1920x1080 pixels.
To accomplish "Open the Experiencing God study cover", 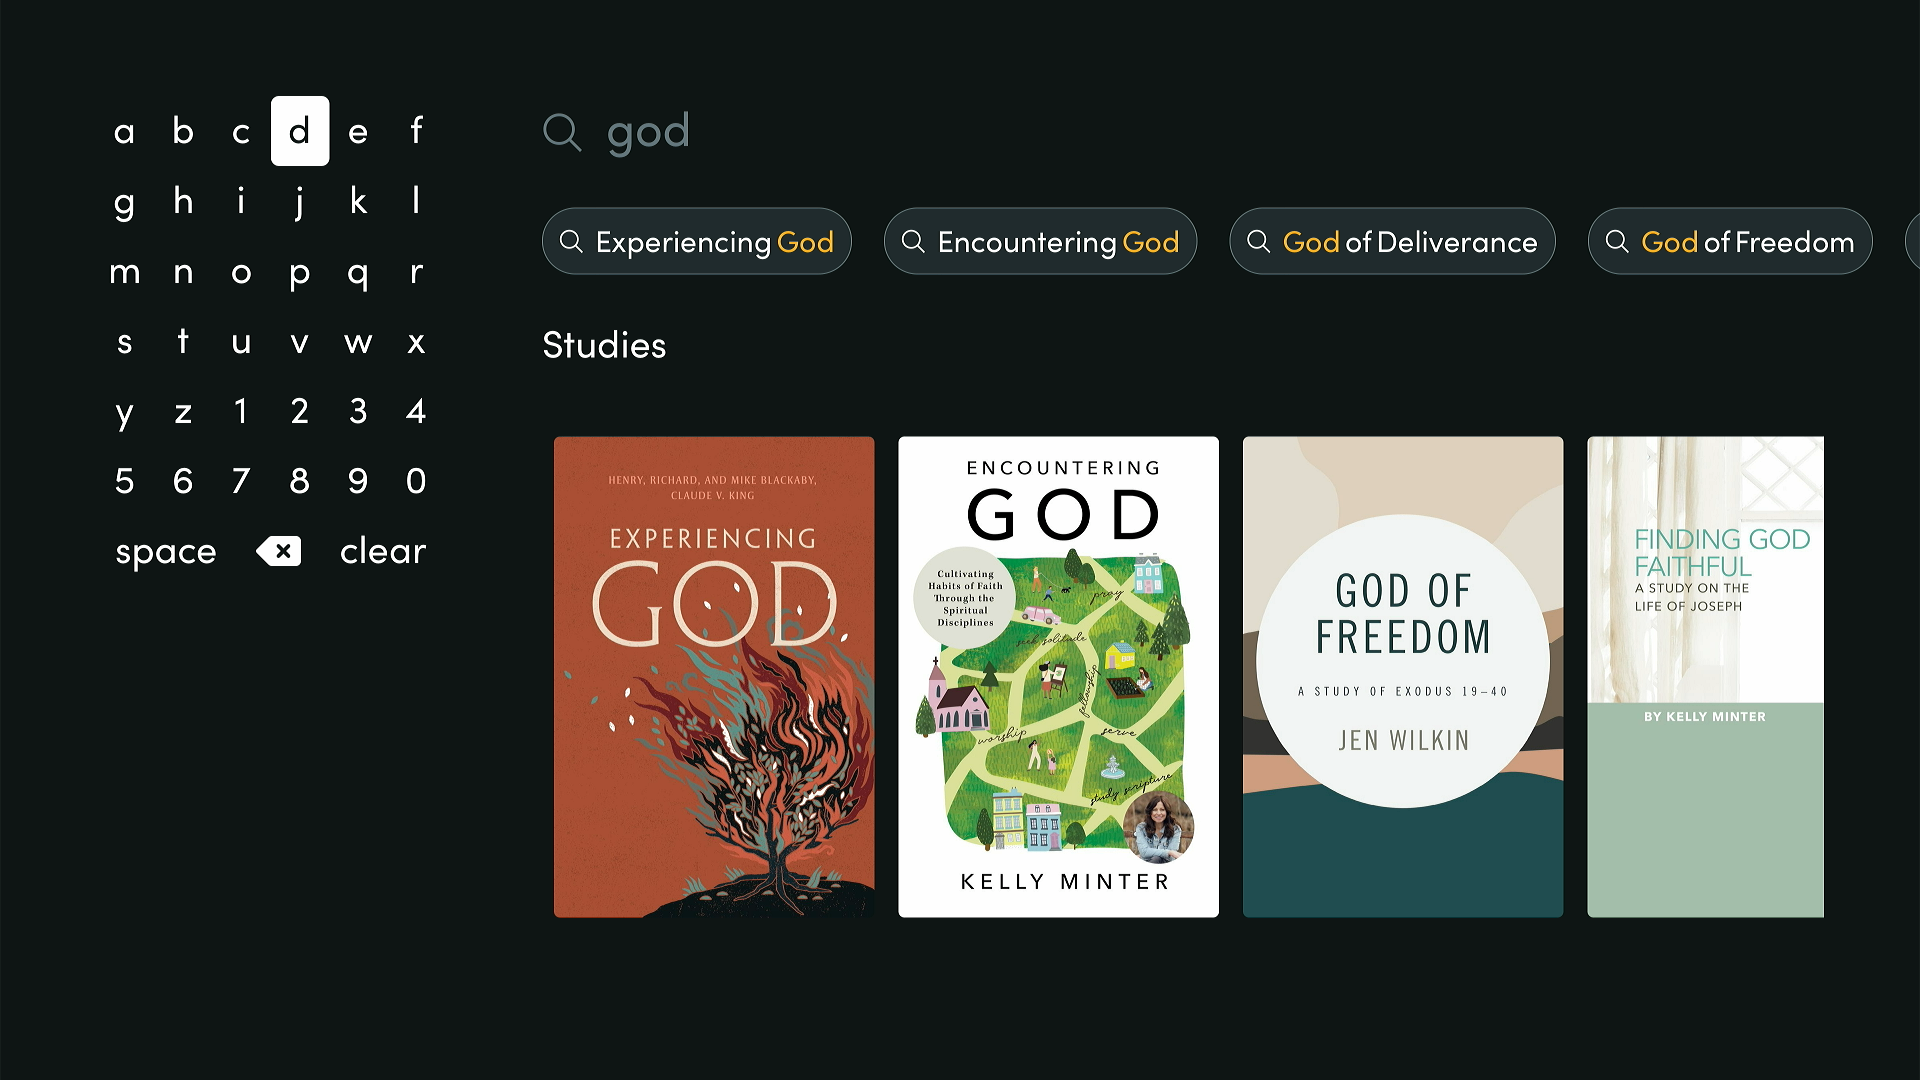I will [714, 677].
